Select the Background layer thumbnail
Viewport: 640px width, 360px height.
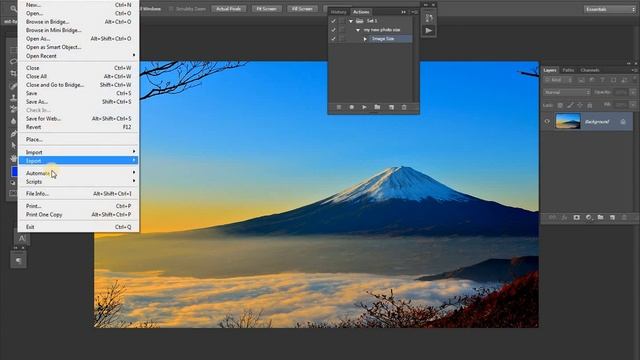(568, 122)
